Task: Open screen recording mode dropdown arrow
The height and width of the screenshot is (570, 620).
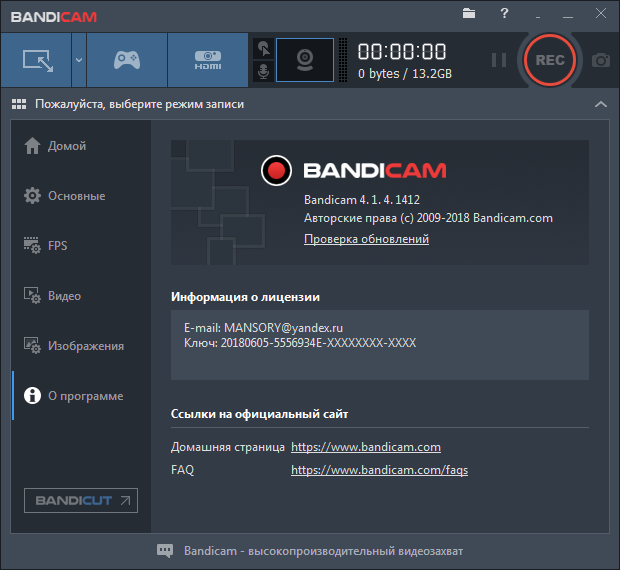Action: click(78, 60)
